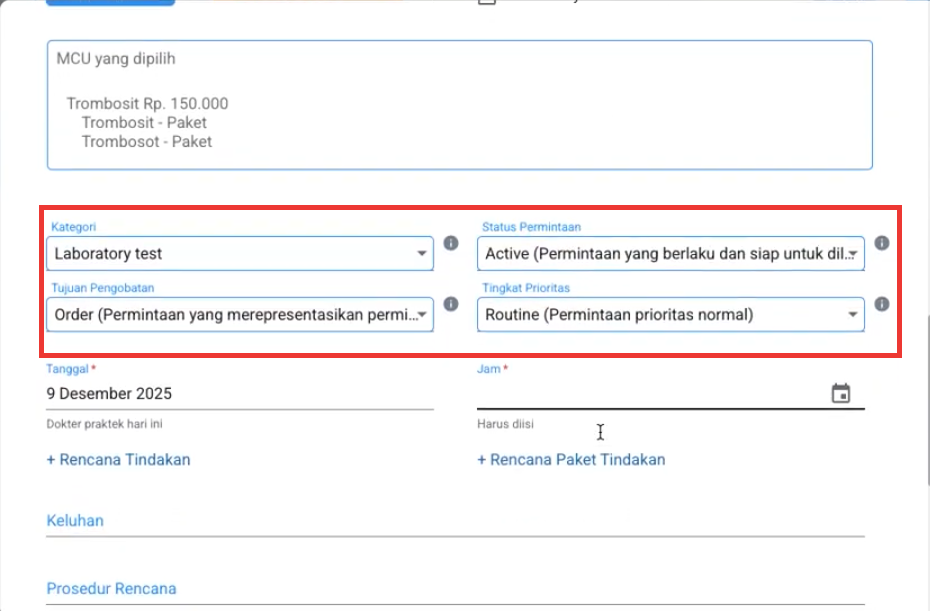Image resolution: width=930 pixels, height=611 pixels.
Task: Click the MCU yang dipilih box heading
Action: click(116, 59)
